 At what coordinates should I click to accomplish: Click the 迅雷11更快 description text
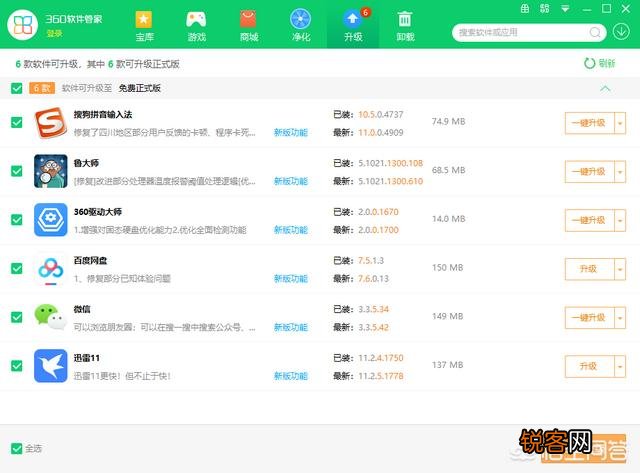tap(122, 376)
